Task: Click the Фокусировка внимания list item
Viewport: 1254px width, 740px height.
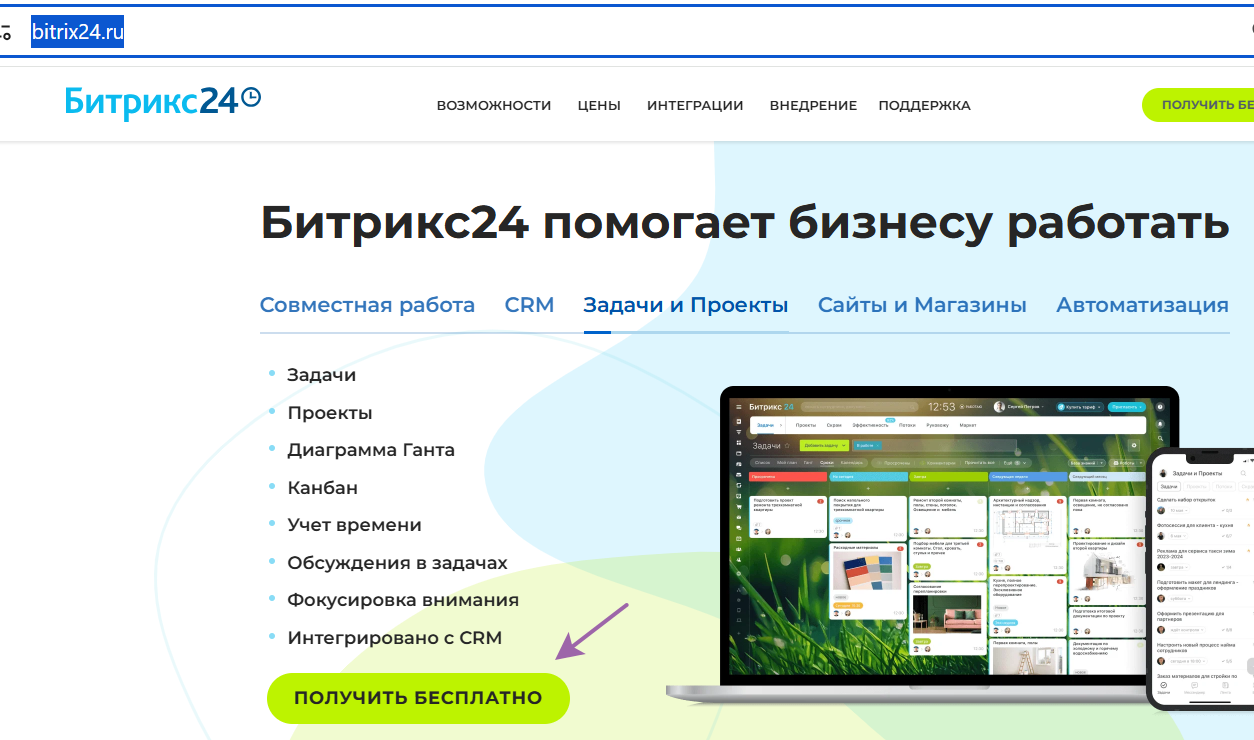Action: tap(403, 600)
